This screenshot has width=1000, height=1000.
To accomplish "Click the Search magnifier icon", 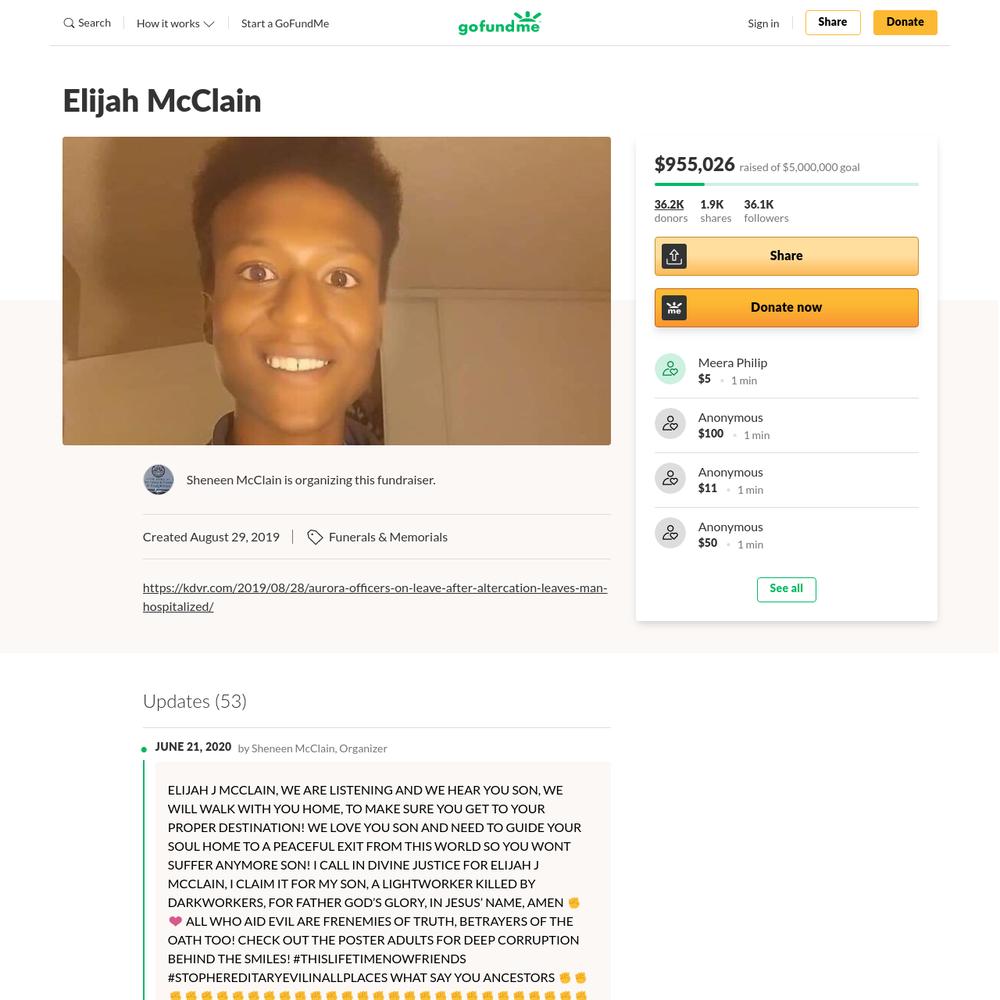I will click(x=69, y=23).
